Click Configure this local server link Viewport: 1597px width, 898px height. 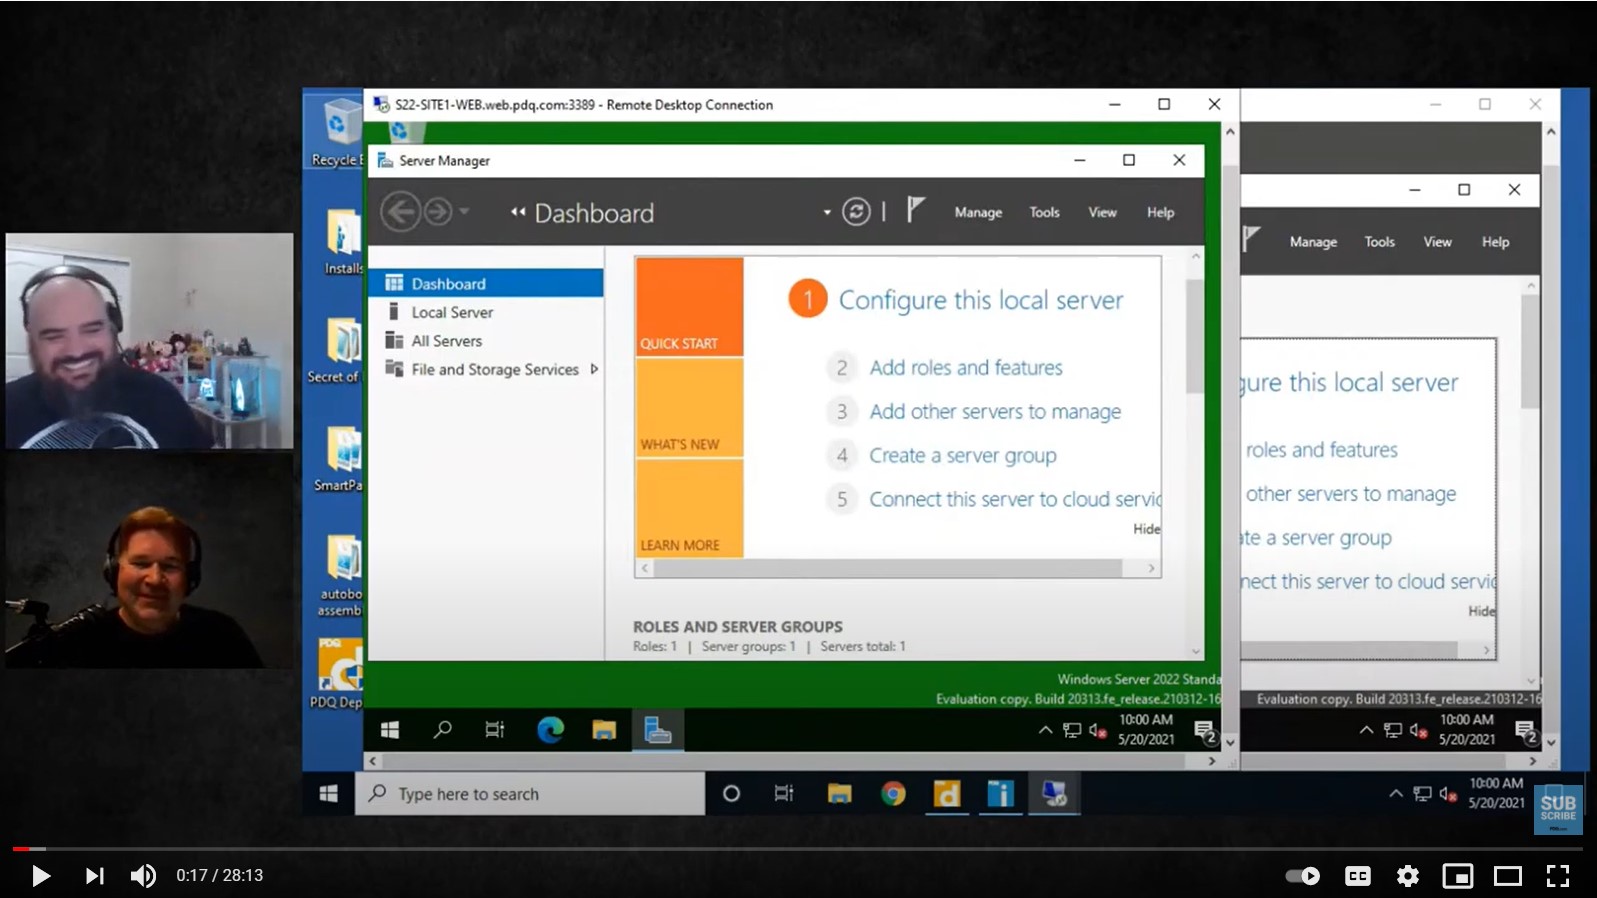point(981,300)
